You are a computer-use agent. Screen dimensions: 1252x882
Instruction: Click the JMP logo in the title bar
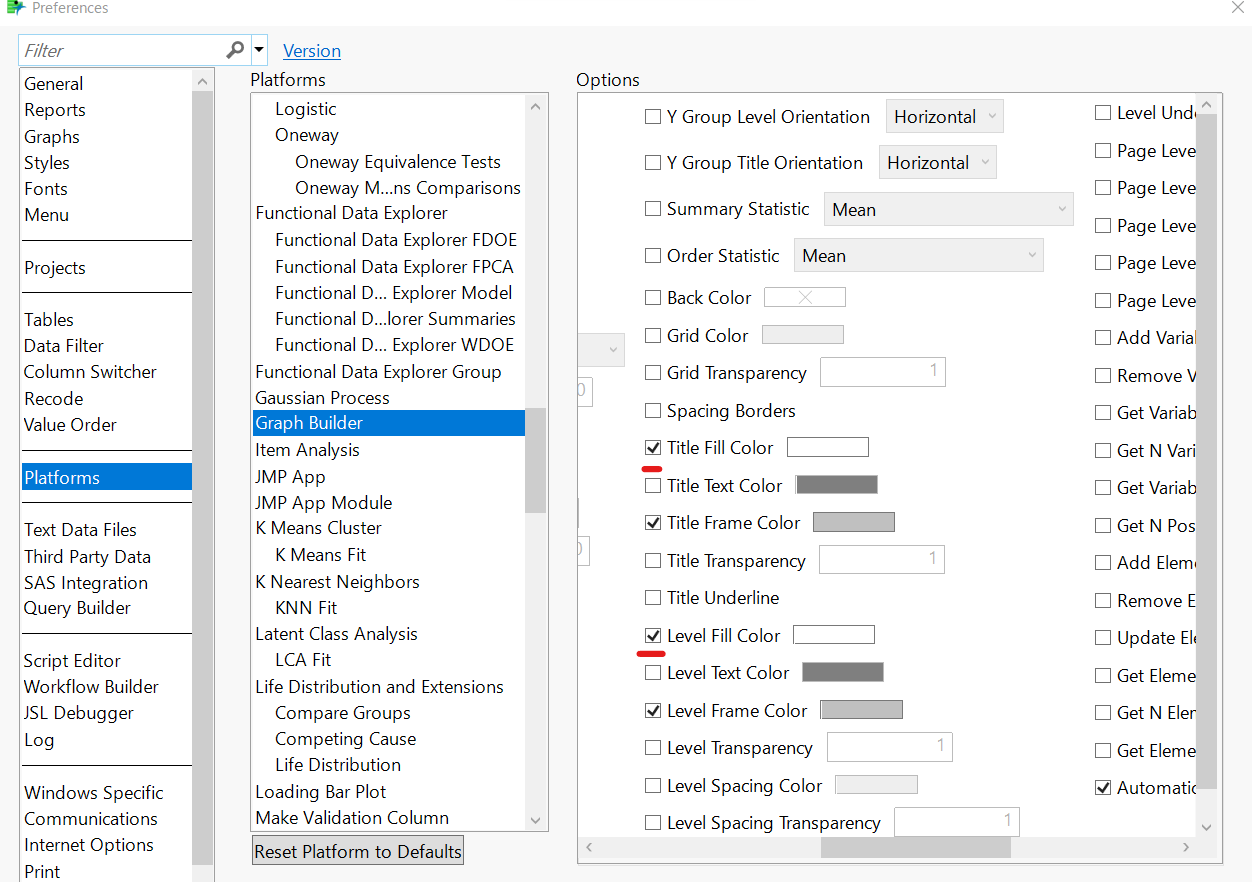point(13,8)
